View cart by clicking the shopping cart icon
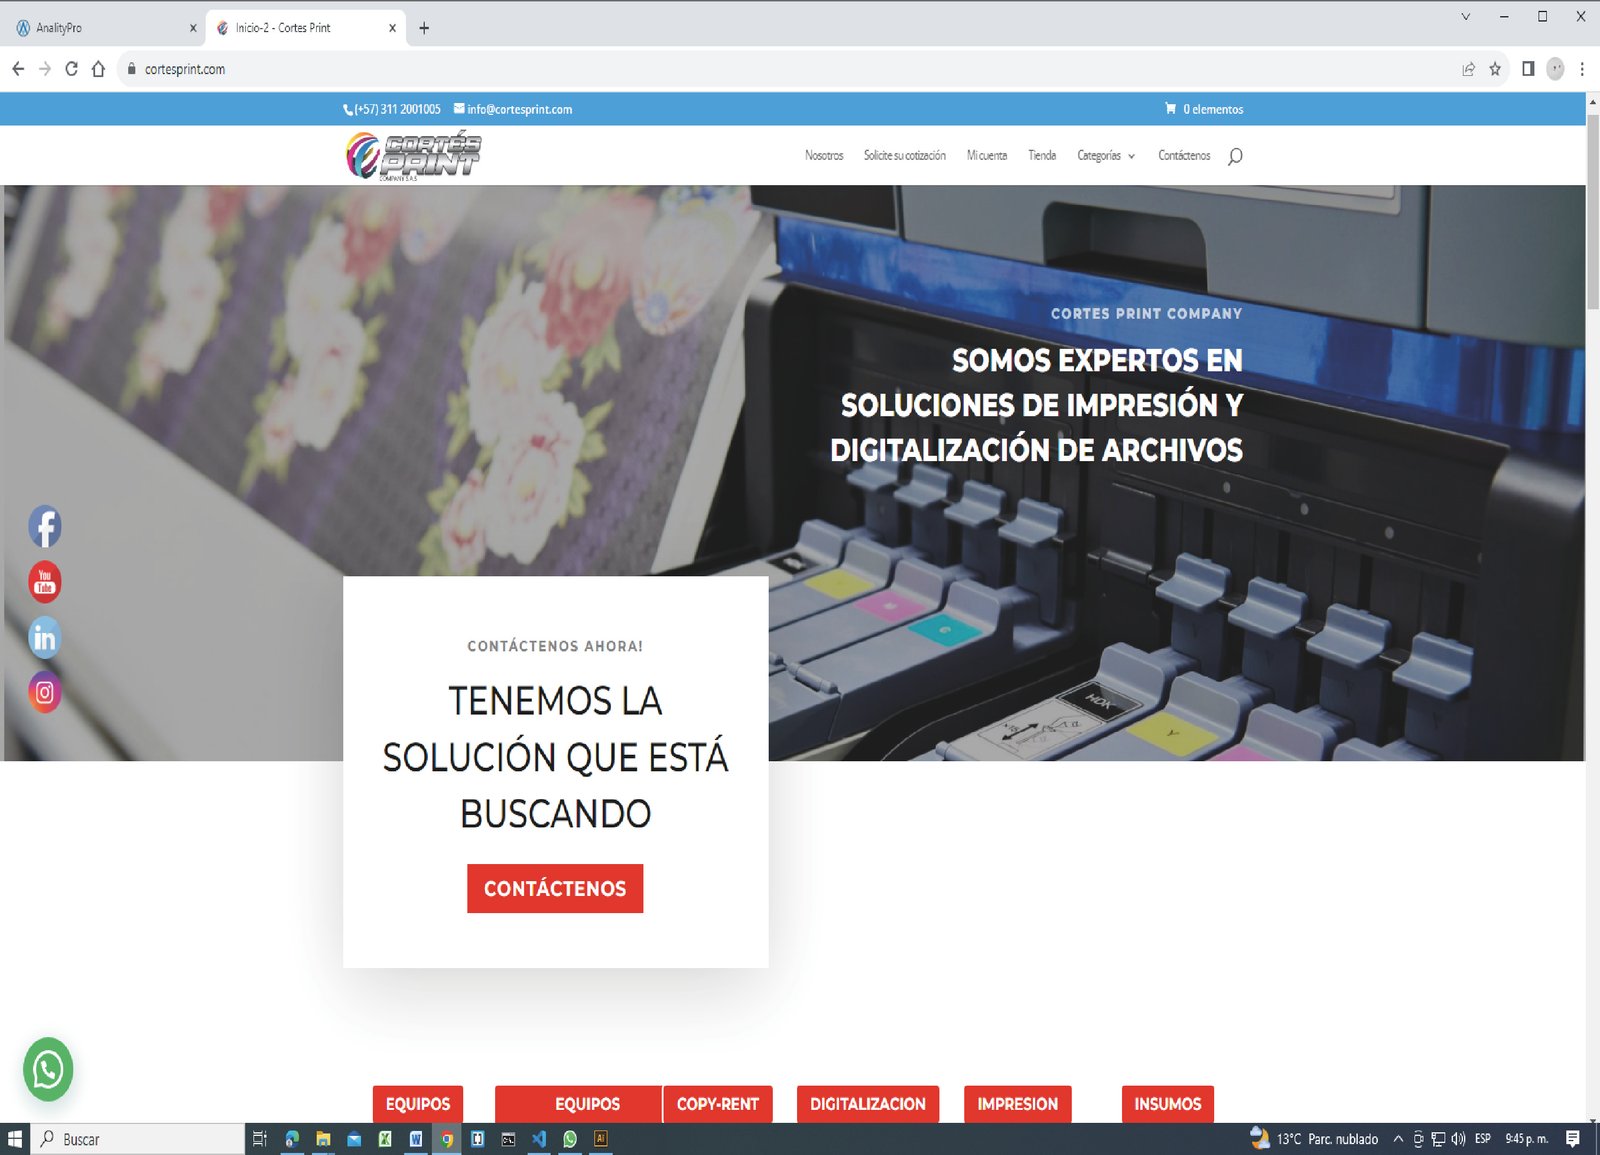 tap(1169, 109)
